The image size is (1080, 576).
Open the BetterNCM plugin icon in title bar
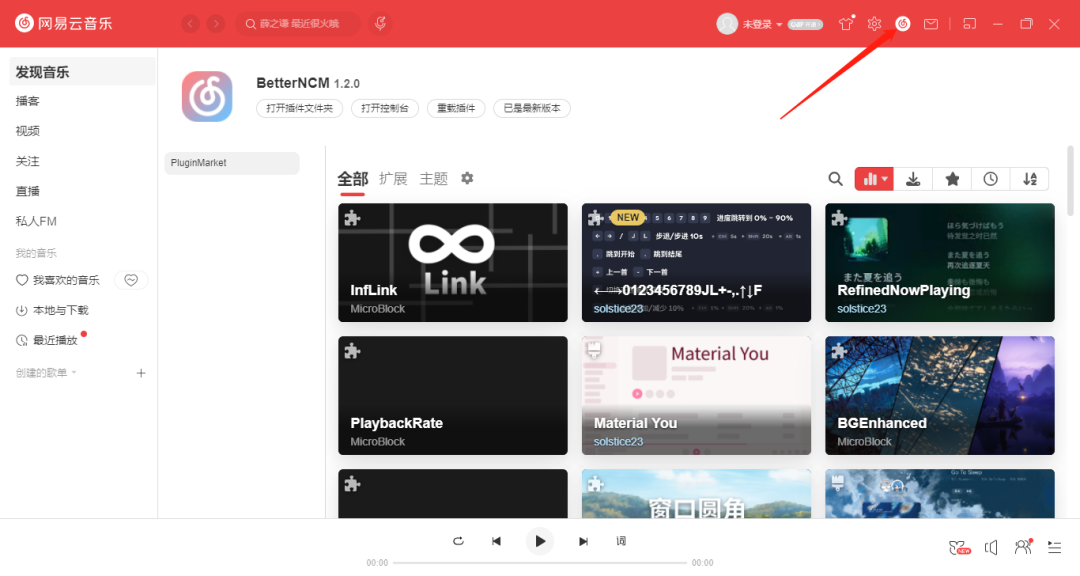coord(902,24)
